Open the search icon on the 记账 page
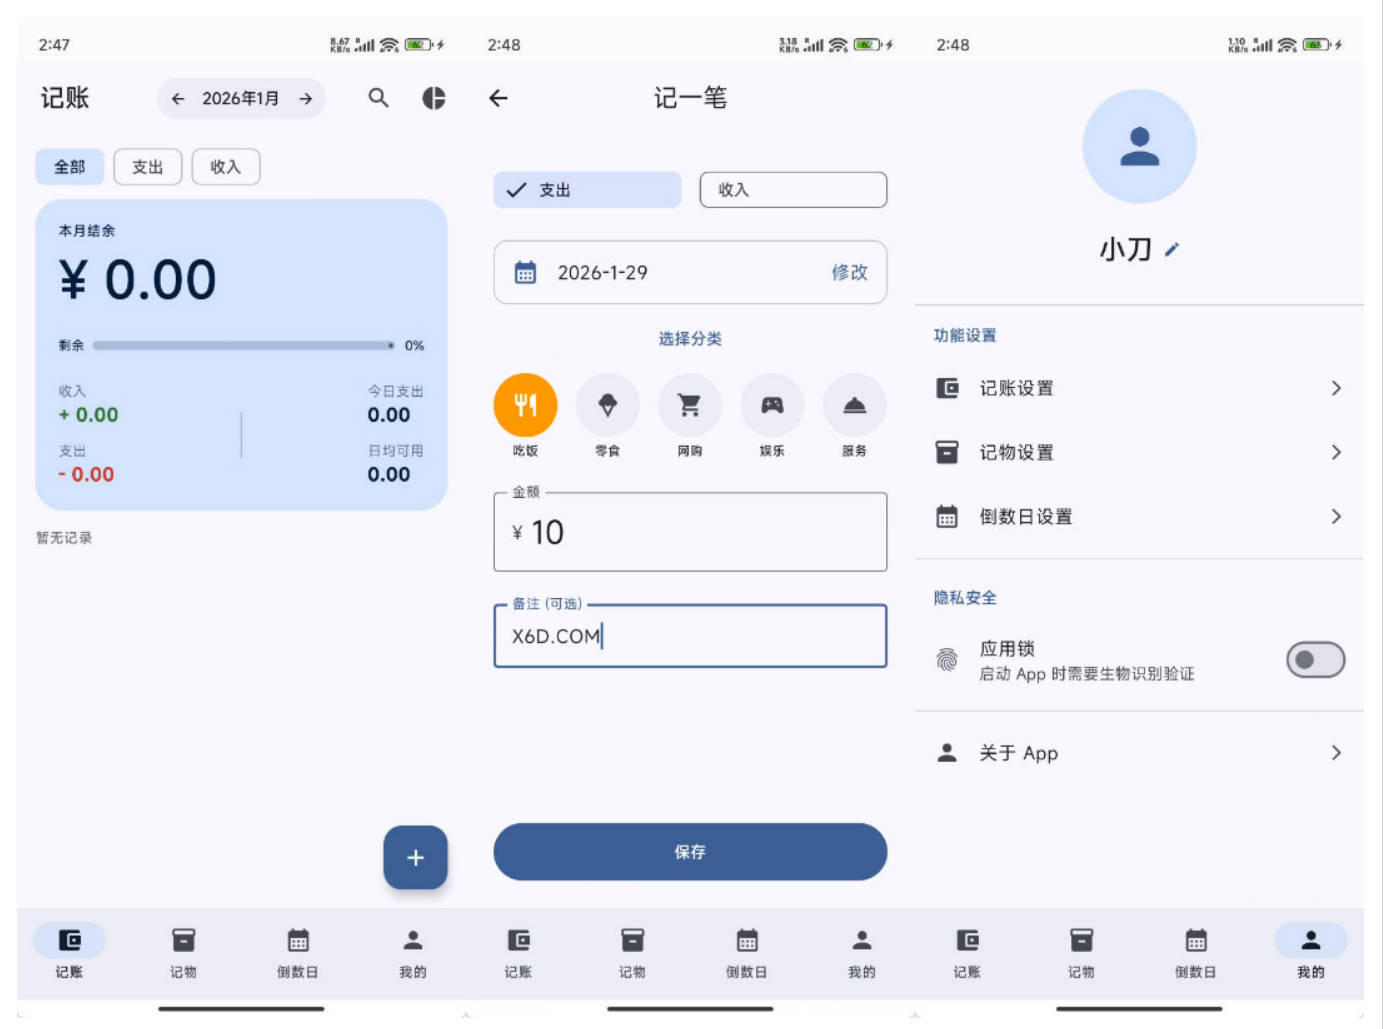 click(378, 98)
